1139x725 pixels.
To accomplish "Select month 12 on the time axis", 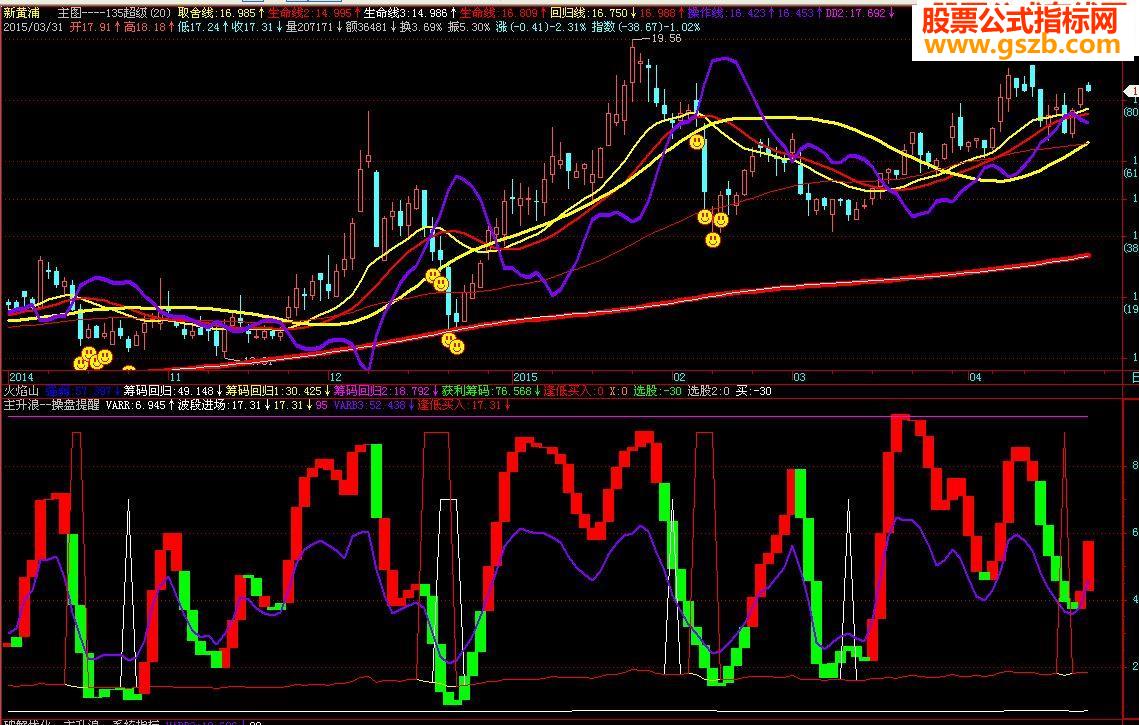I will click(x=335, y=377).
